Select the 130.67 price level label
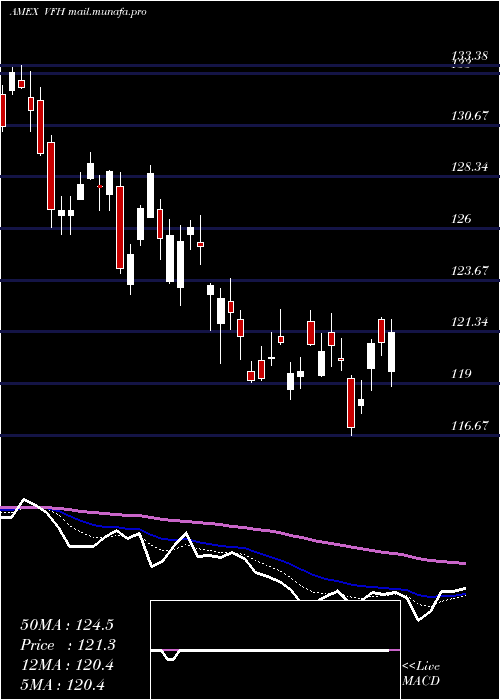Viewport: 500px width, 700px height. point(470,116)
